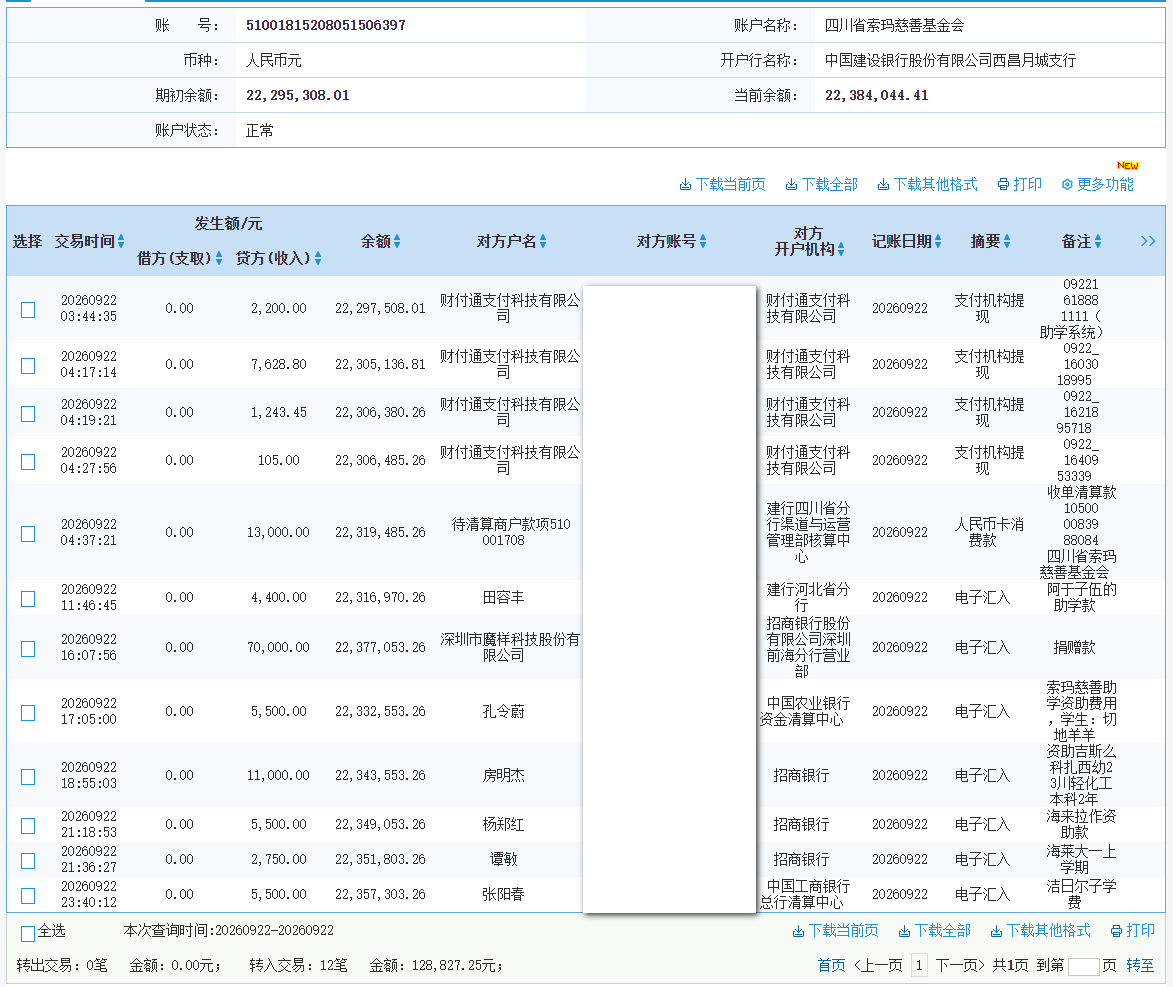Sort by 借方(支取) column arrows
The height and width of the screenshot is (987, 1173).
pyautogui.click(x=218, y=258)
